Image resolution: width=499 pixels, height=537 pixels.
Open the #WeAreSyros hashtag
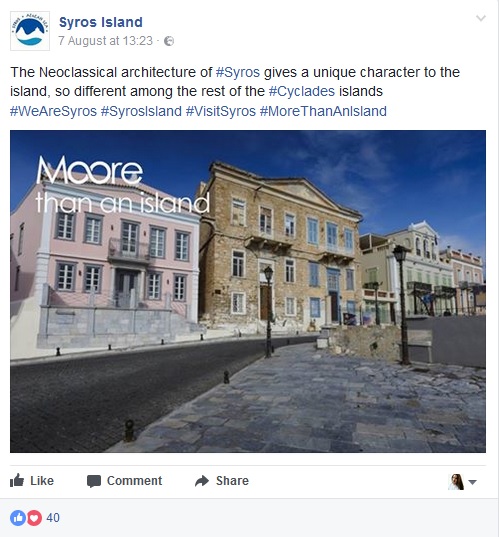pos(53,111)
